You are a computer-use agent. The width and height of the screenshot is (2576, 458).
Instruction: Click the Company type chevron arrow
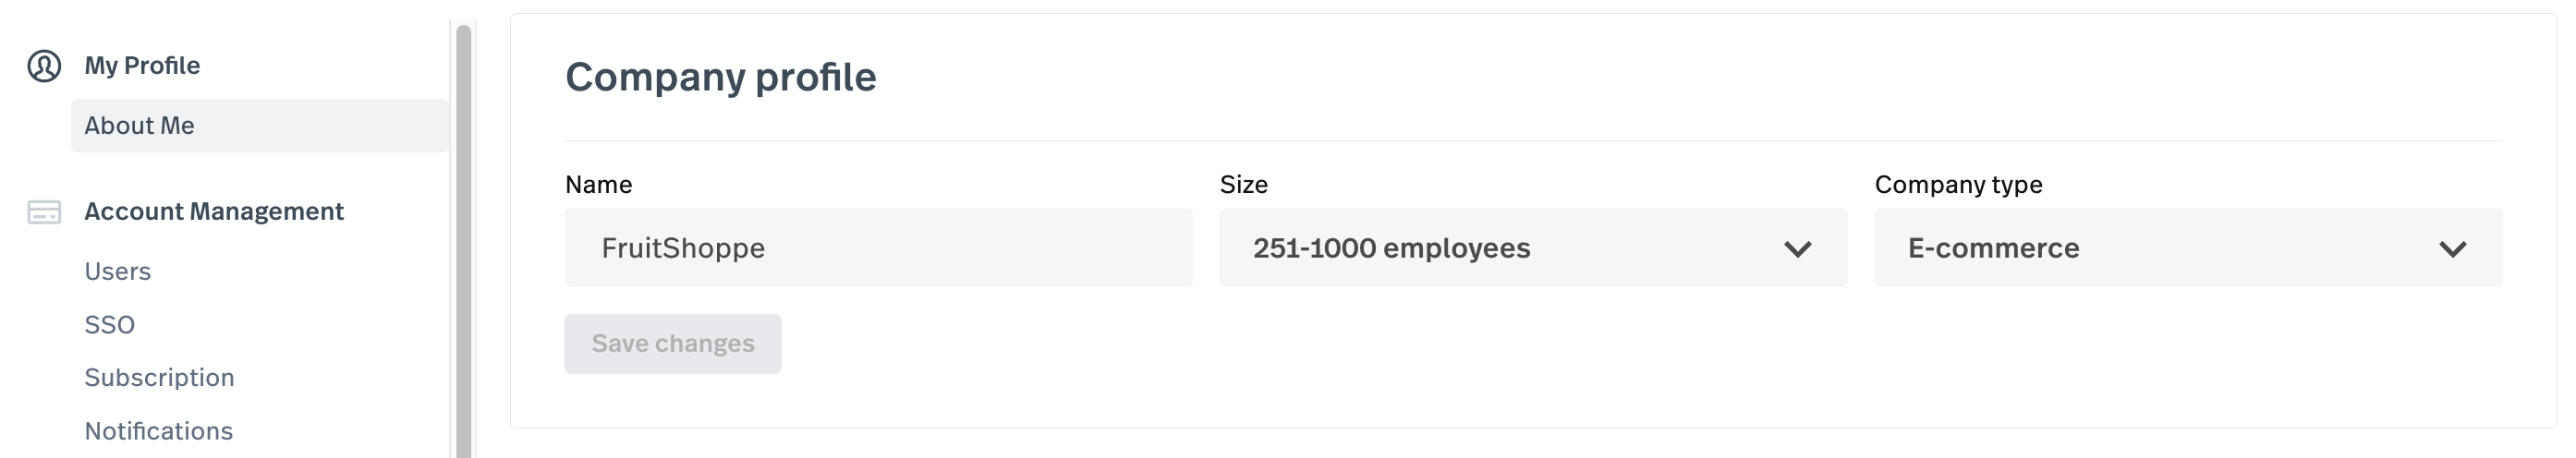click(2452, 249)
